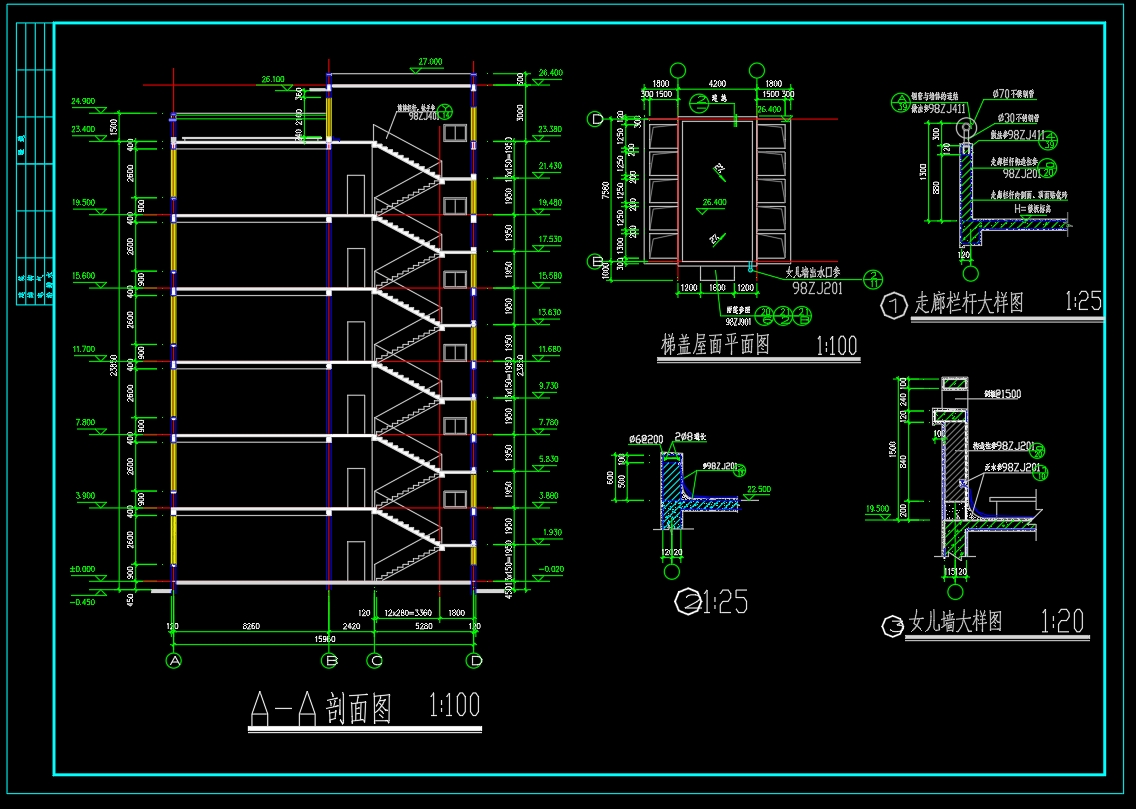The image size is (1136, 809).
Task: Select the 4200 plan width dimension
Action: tap(717, 84)
